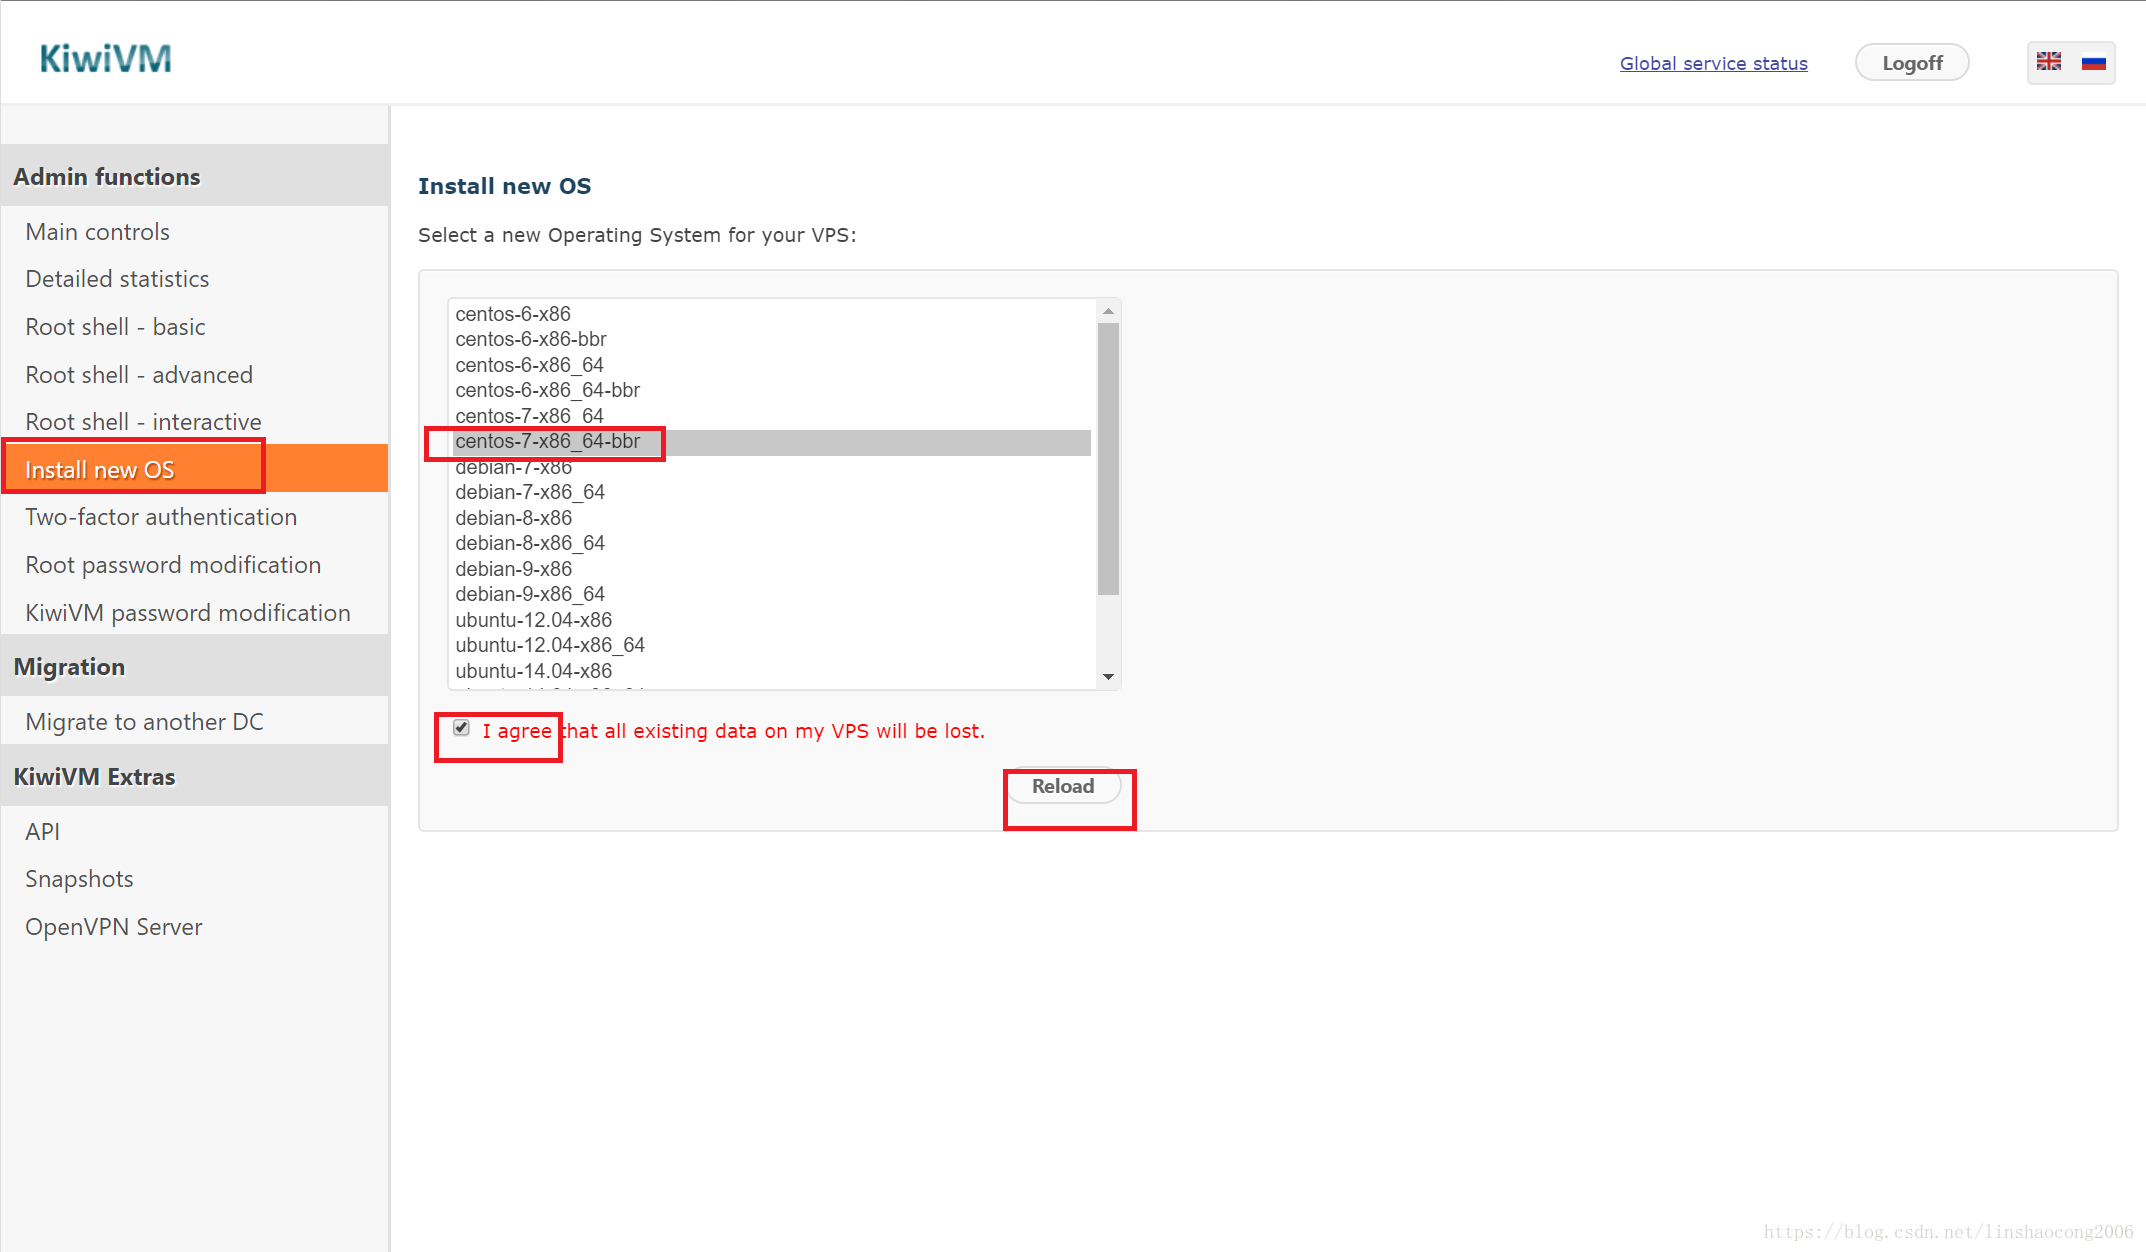Image resolution: width=2146 pixels, height=1252 pixels.
Task: Open Main controls in sidebar
Action: coord(97,232)
